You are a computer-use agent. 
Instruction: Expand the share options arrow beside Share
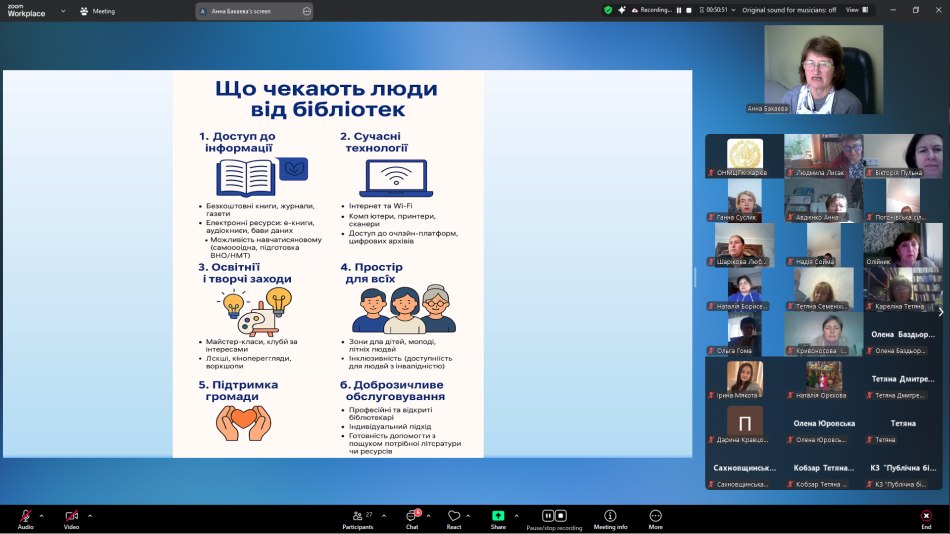pyautogui.click(x=517, y=516)
